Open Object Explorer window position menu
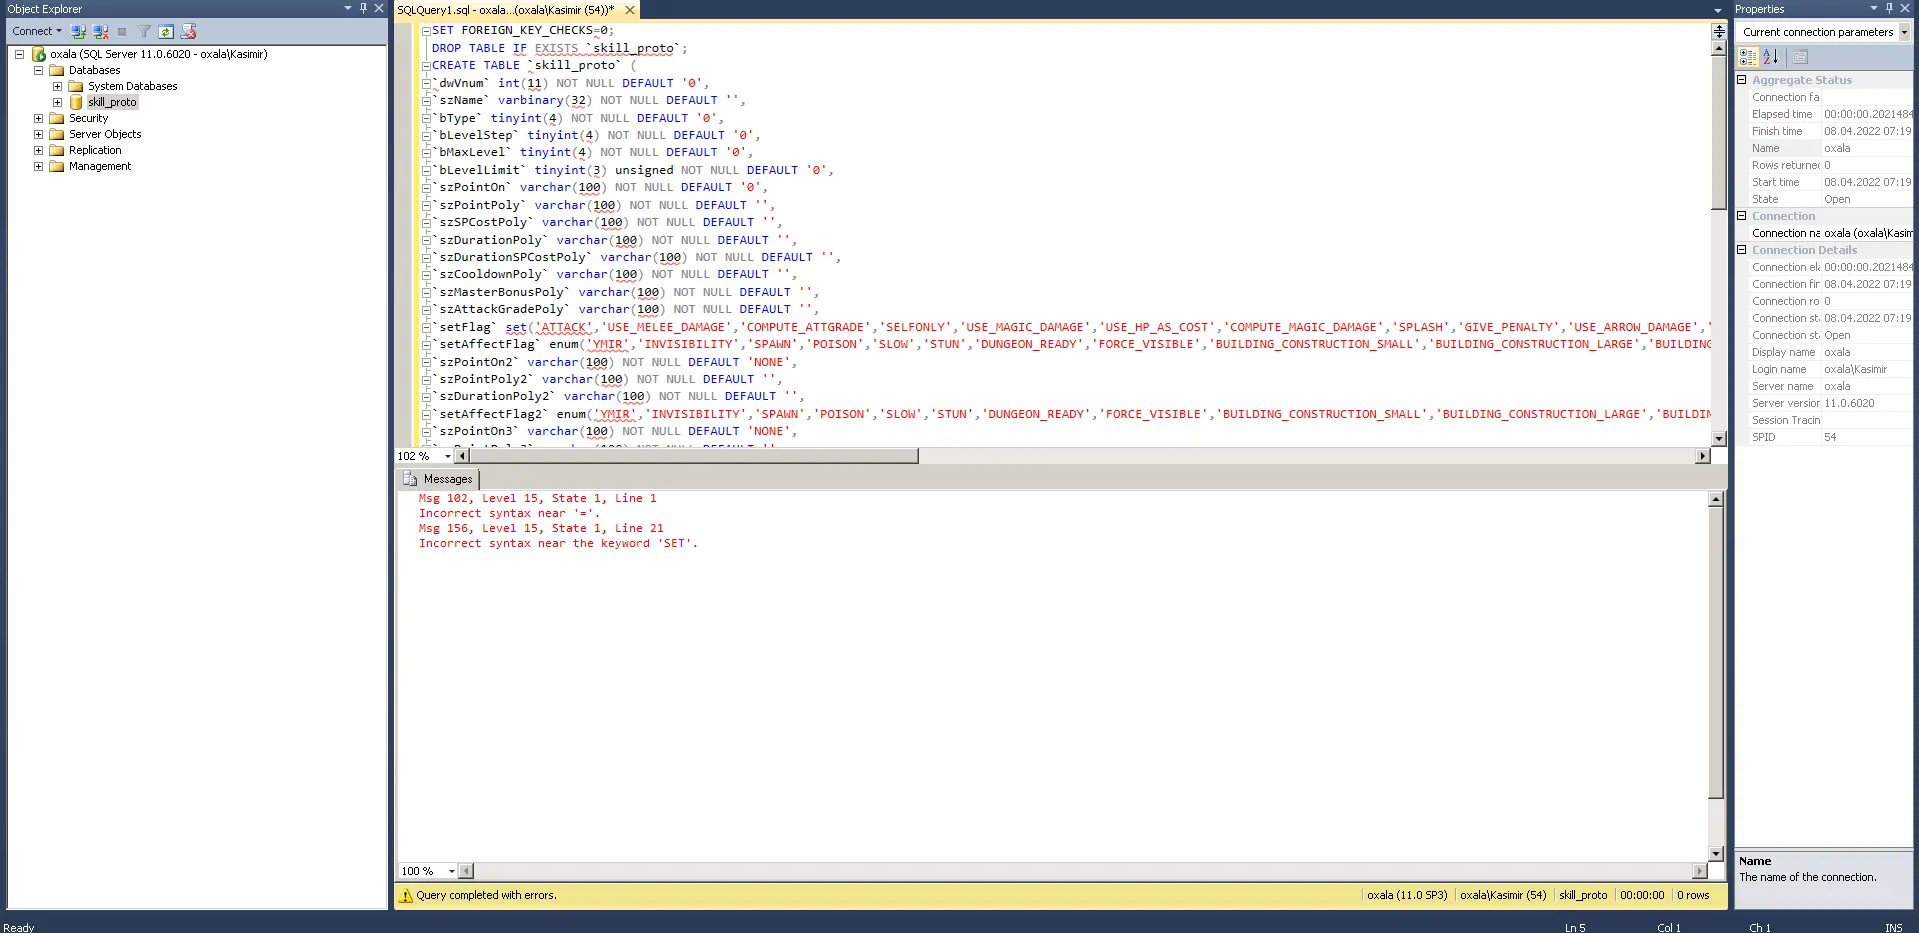Viewport: 1919px width, 933px height. tap(348, 8)
